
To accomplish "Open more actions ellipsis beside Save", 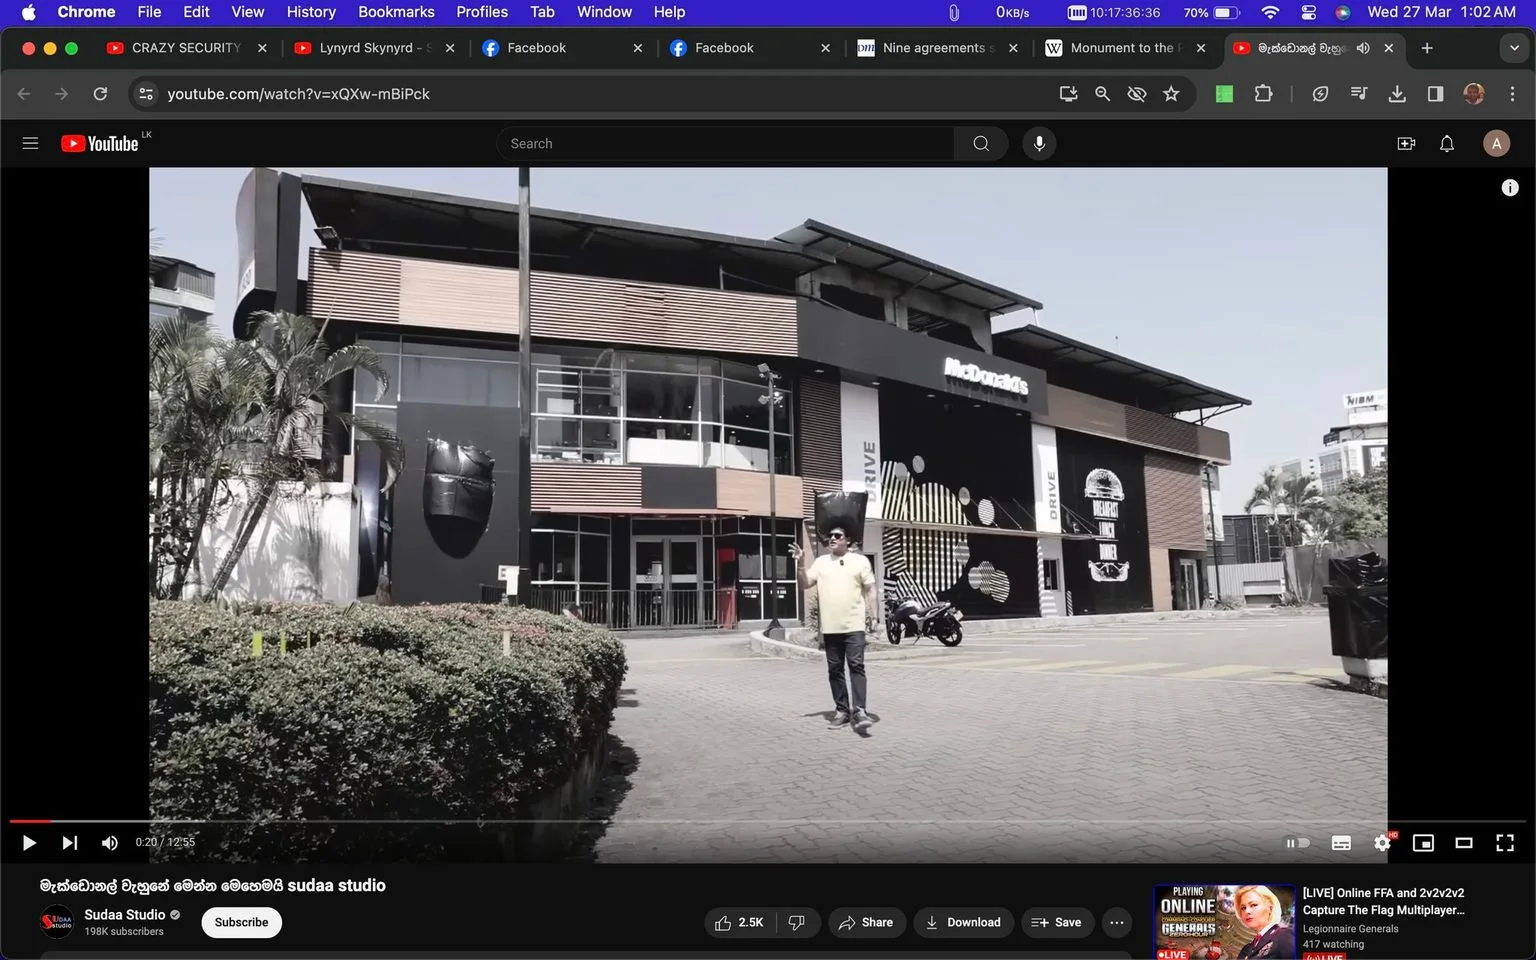I will click(x=1117, y=922).
